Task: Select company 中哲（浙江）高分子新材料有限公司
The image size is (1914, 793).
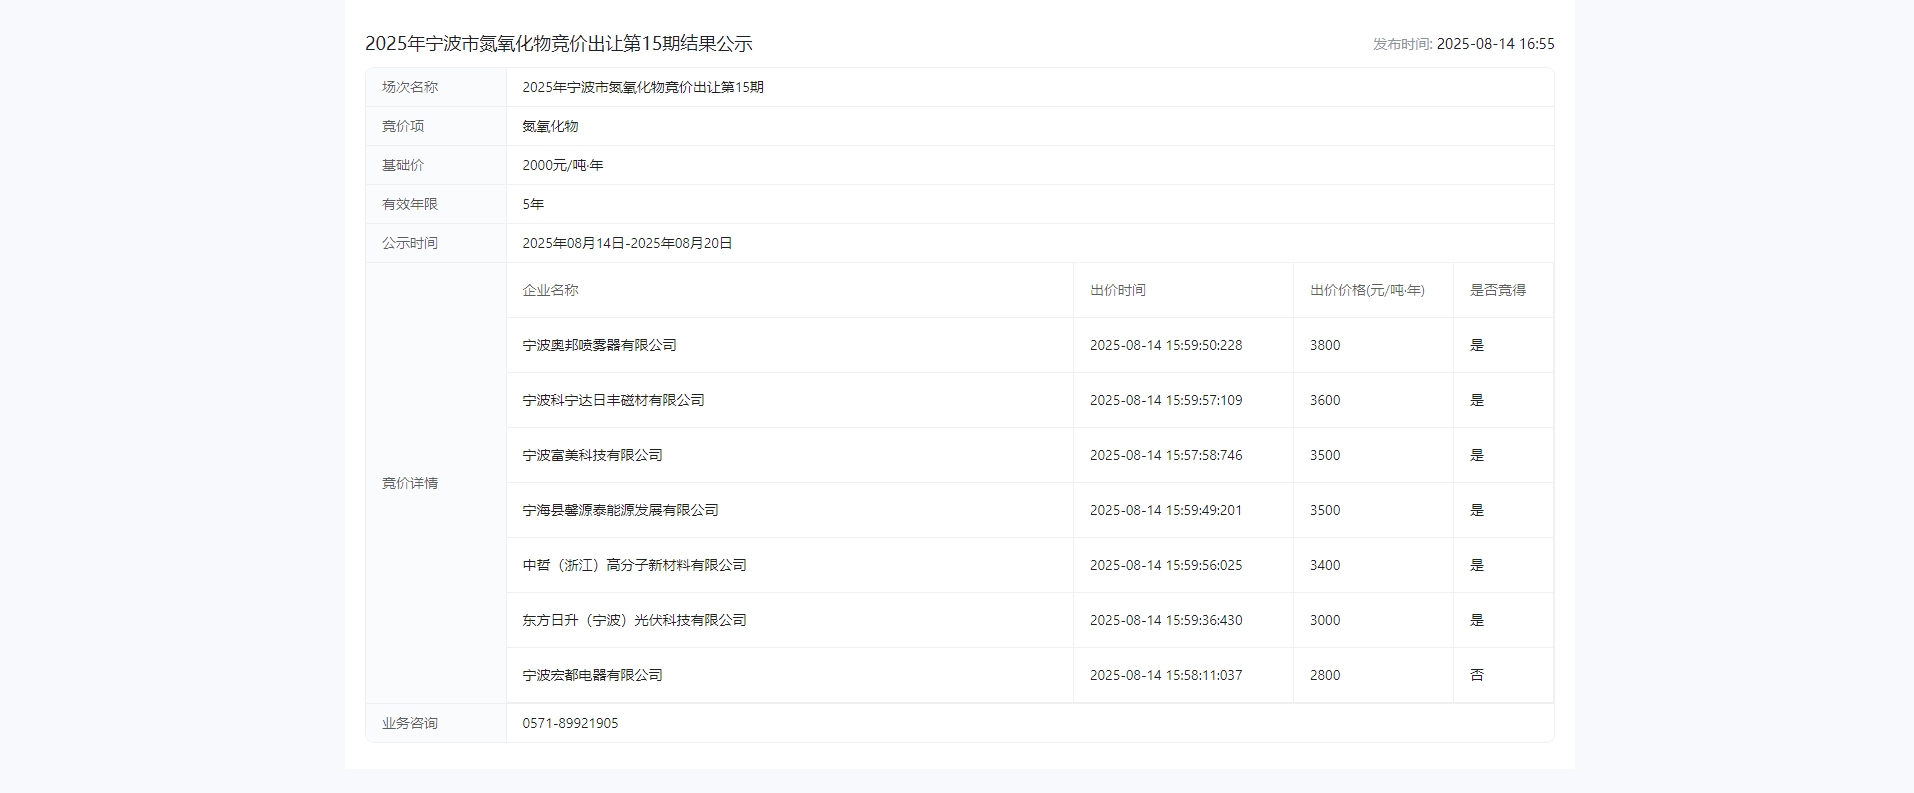Action: pos(634,565)
